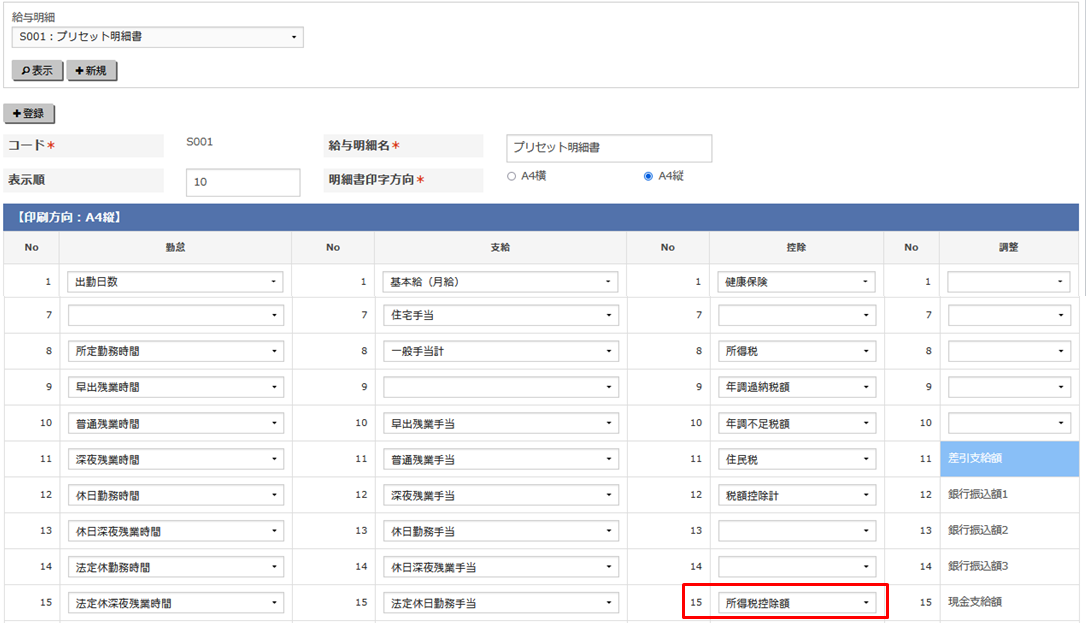Expand the 基本給（月給） dropdown

click(x=499, y=282)
